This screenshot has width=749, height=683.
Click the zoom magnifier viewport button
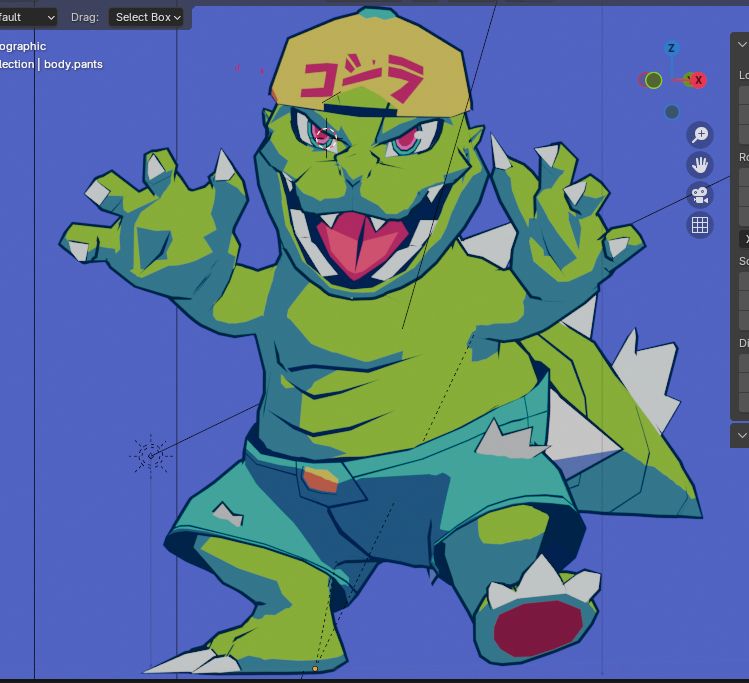click(700, 134)
